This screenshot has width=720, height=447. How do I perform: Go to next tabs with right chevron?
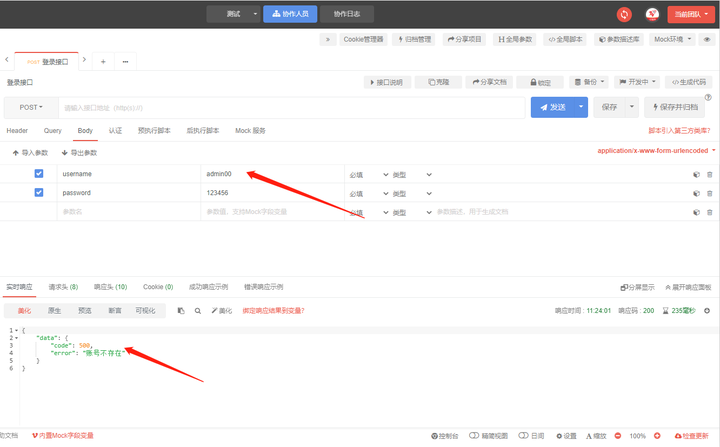pos(84,60)
